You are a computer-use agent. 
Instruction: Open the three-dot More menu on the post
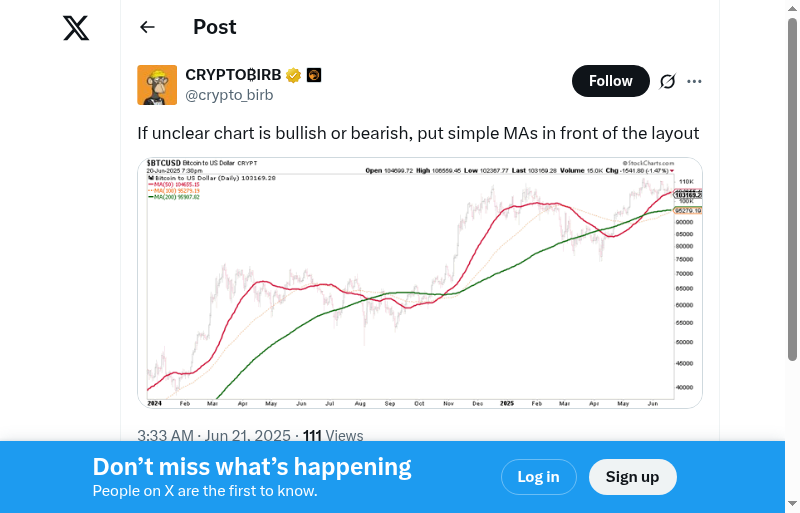coord(695,81)
